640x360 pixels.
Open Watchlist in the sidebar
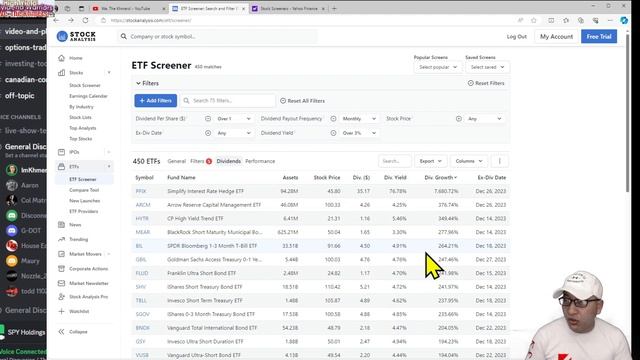(79, 311)
